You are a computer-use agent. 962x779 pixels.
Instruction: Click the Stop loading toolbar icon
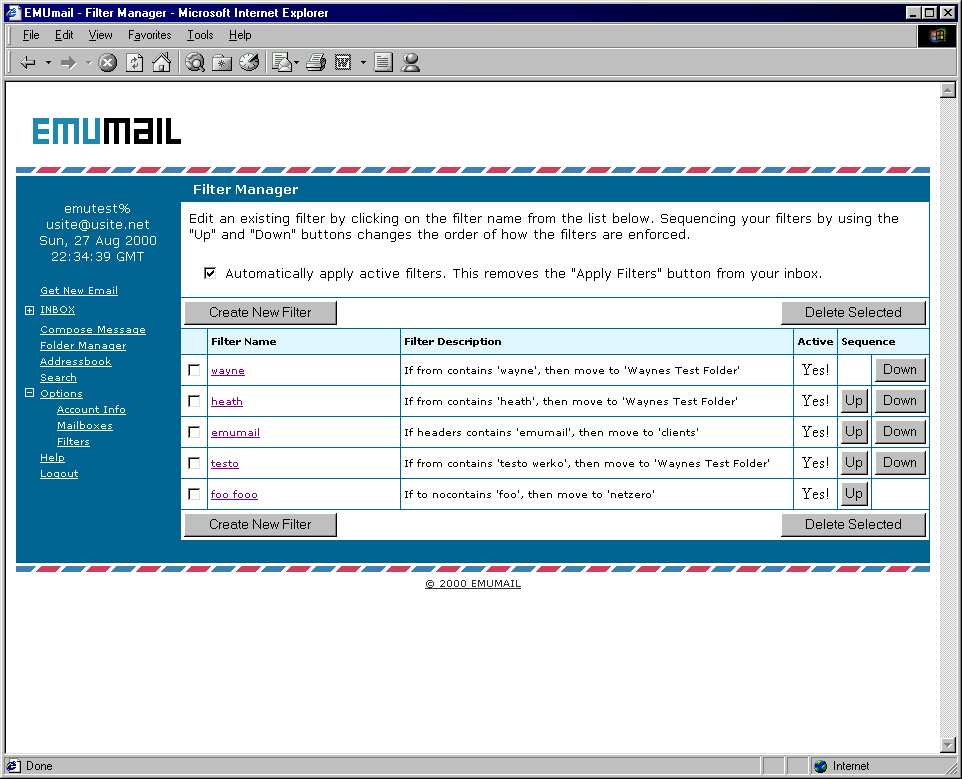coord(108,62)
